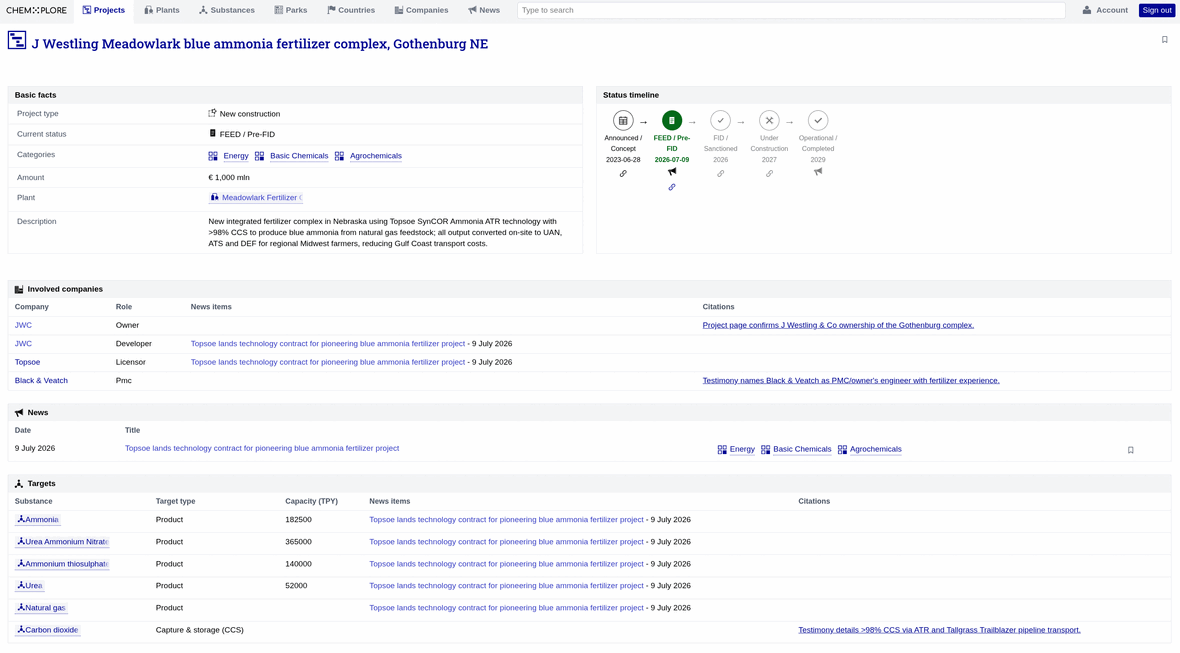The width and height of the screenshot is (1180, 653).
Task: Open the 9 July 2026 news title link
Action: 262,448
